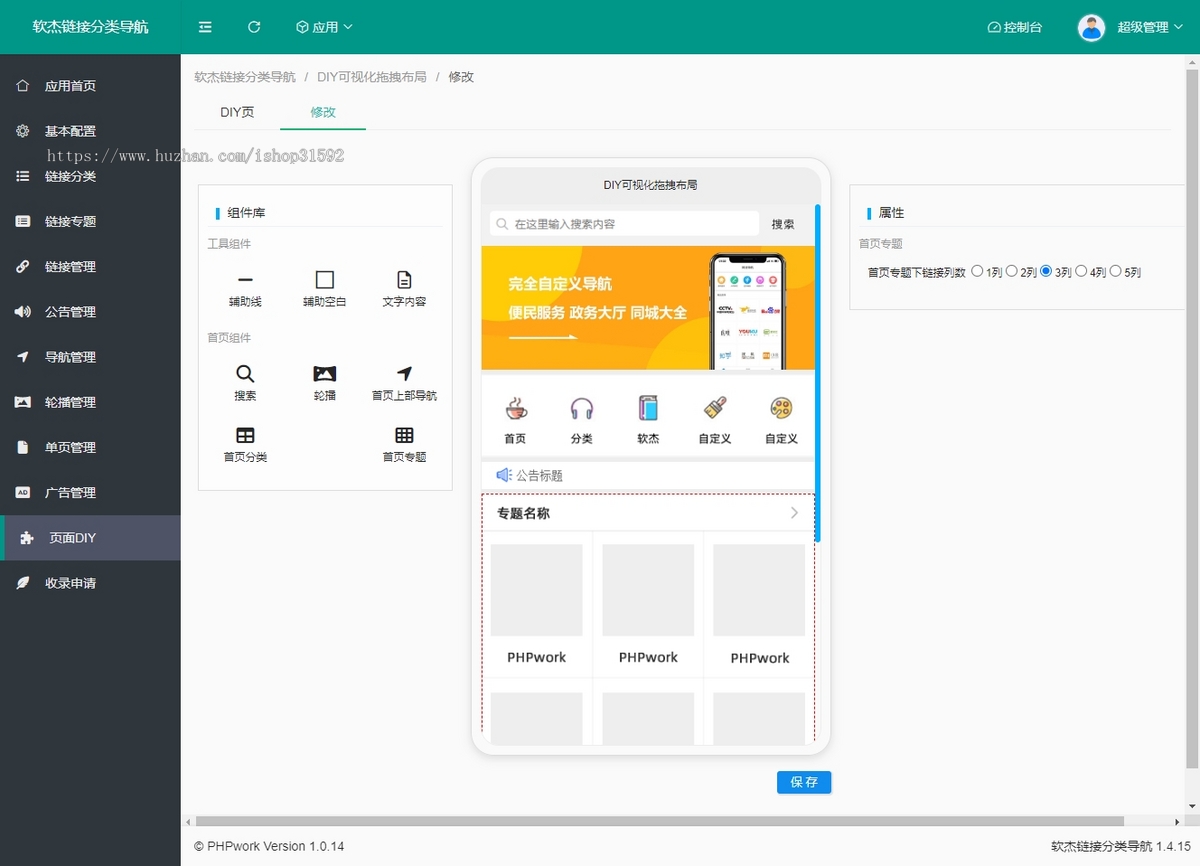Select the 5列 radio button
The height and width of the screenshot is (866, 1200).
[1116, 271]
